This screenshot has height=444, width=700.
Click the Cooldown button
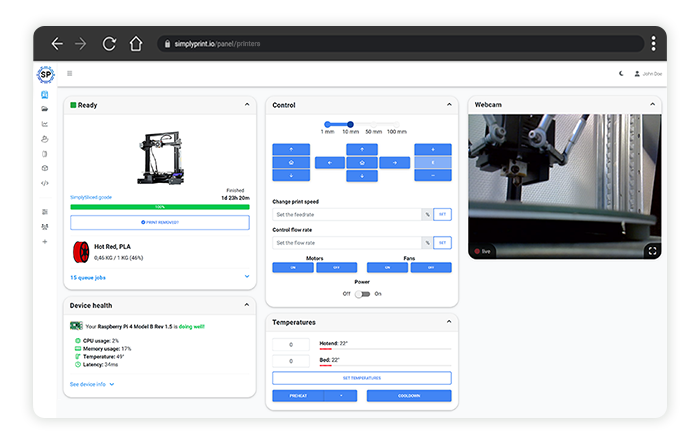pos(408,396)
